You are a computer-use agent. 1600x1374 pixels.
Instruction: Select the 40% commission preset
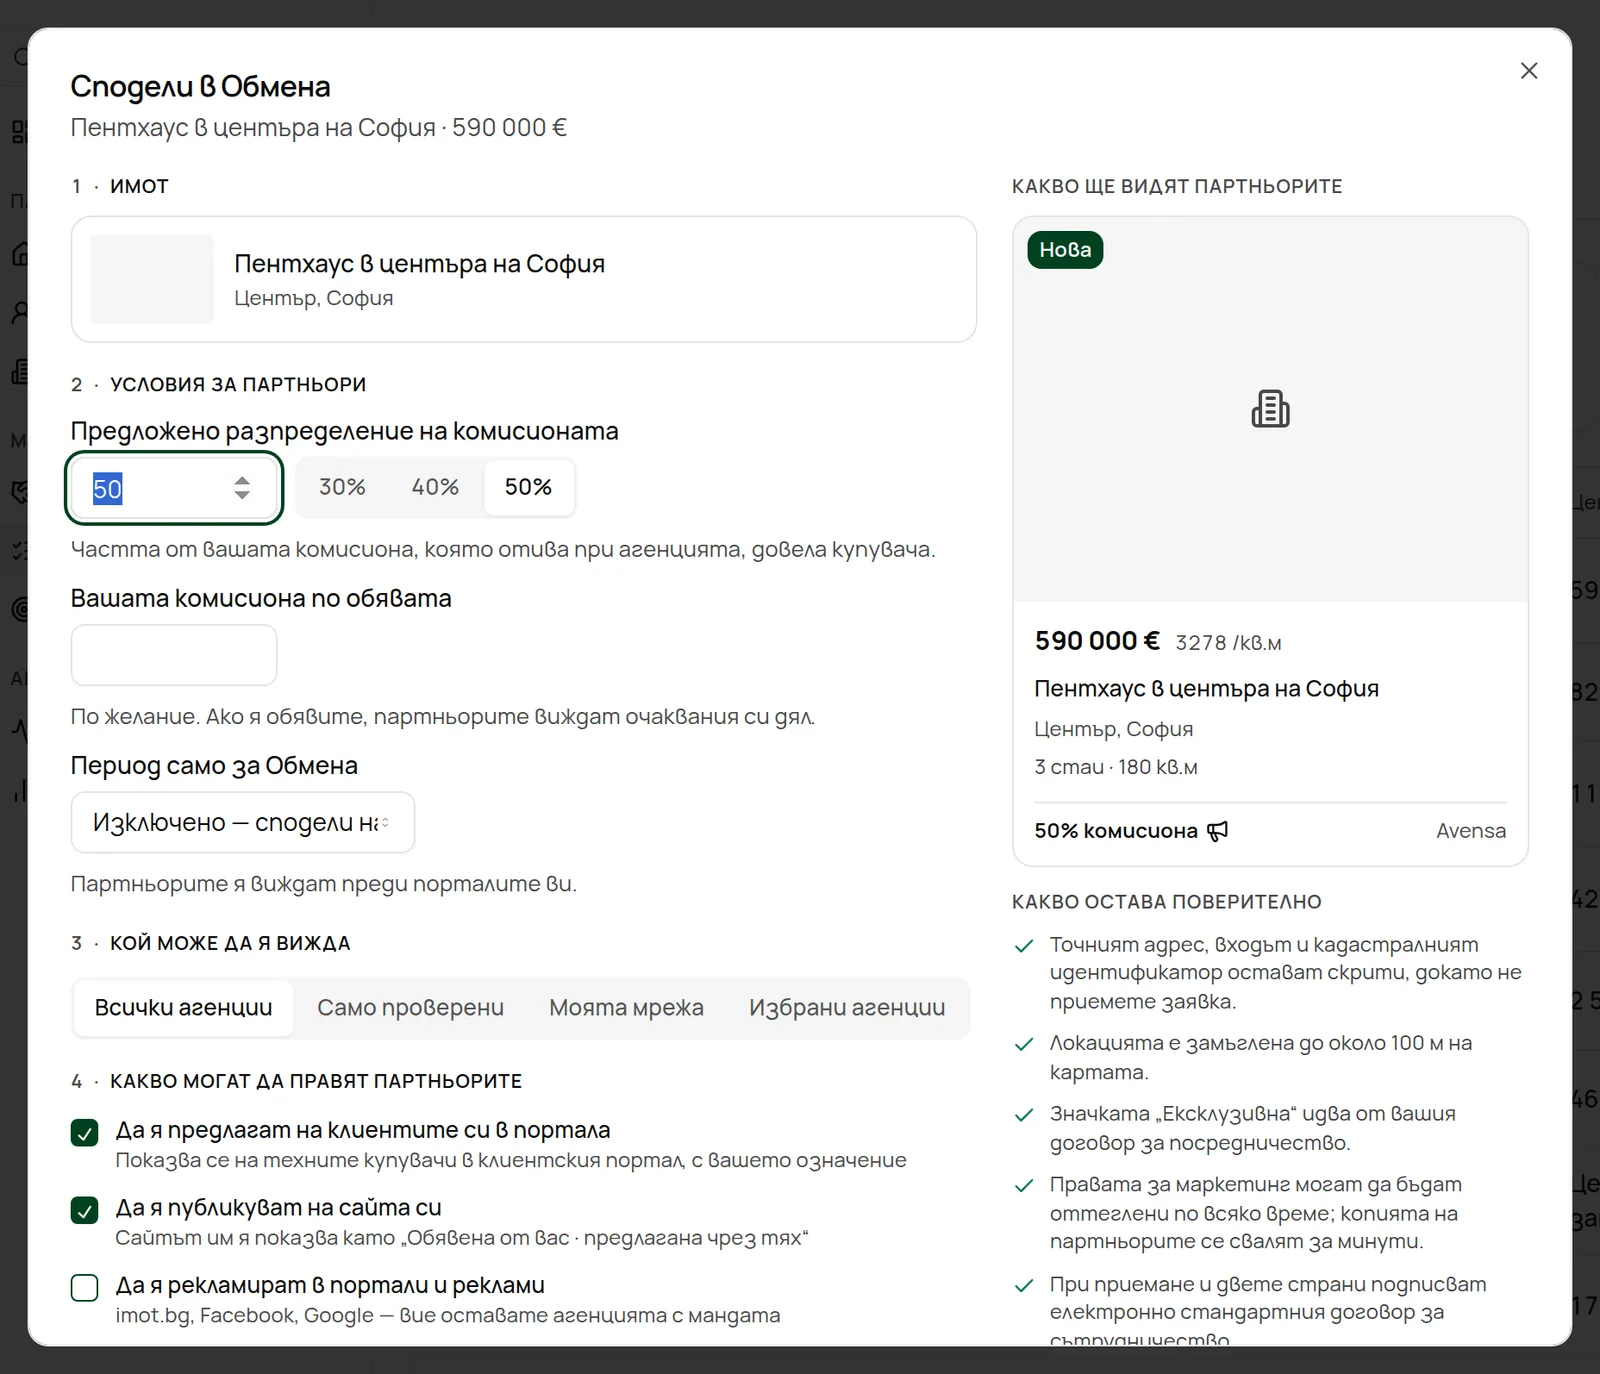[x=435, y=487]
